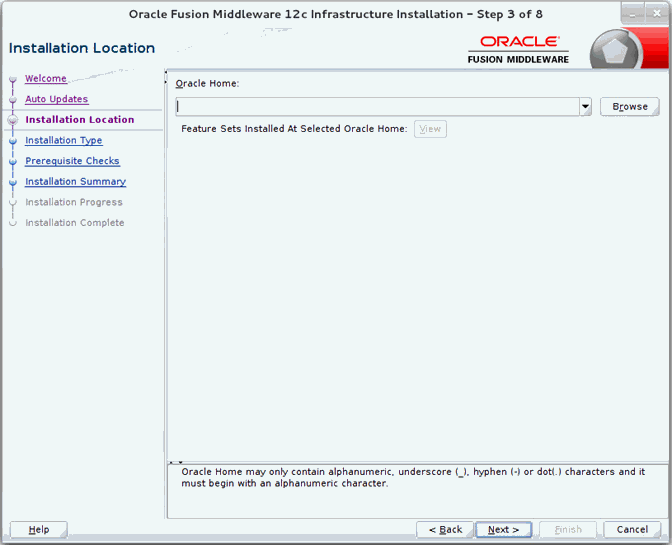Minimize the installer window

click(x=633, y=14)
